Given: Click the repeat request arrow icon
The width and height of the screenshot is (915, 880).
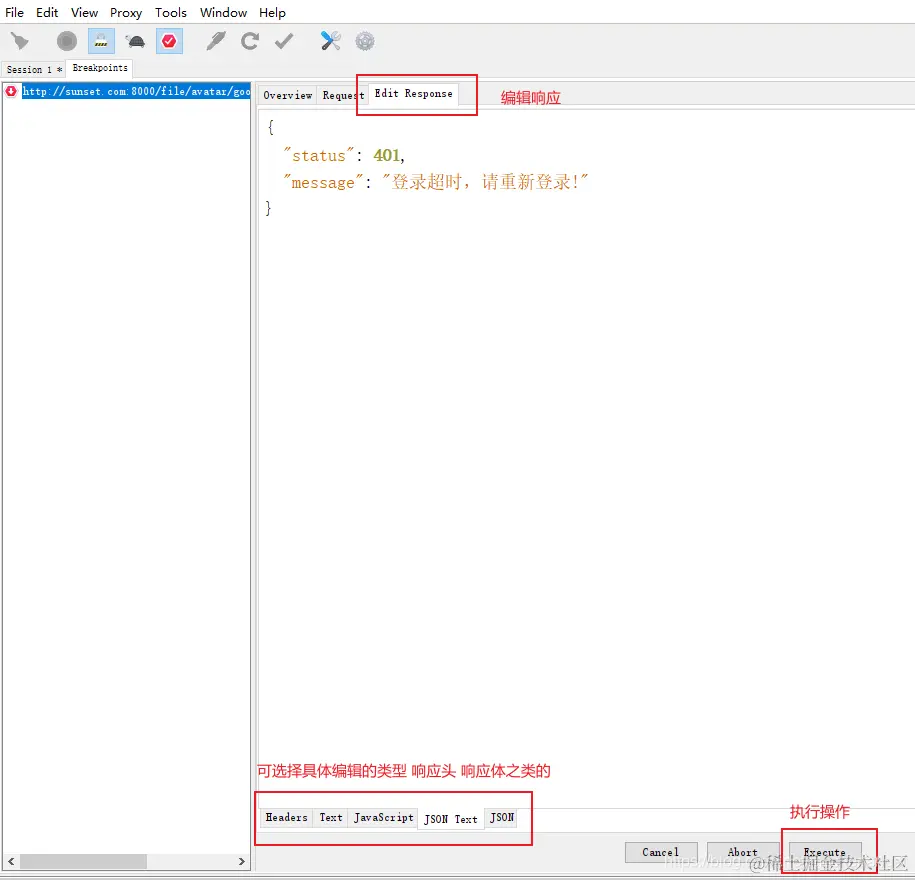Looking at the screenshot, I should click(x=250, y=41).
